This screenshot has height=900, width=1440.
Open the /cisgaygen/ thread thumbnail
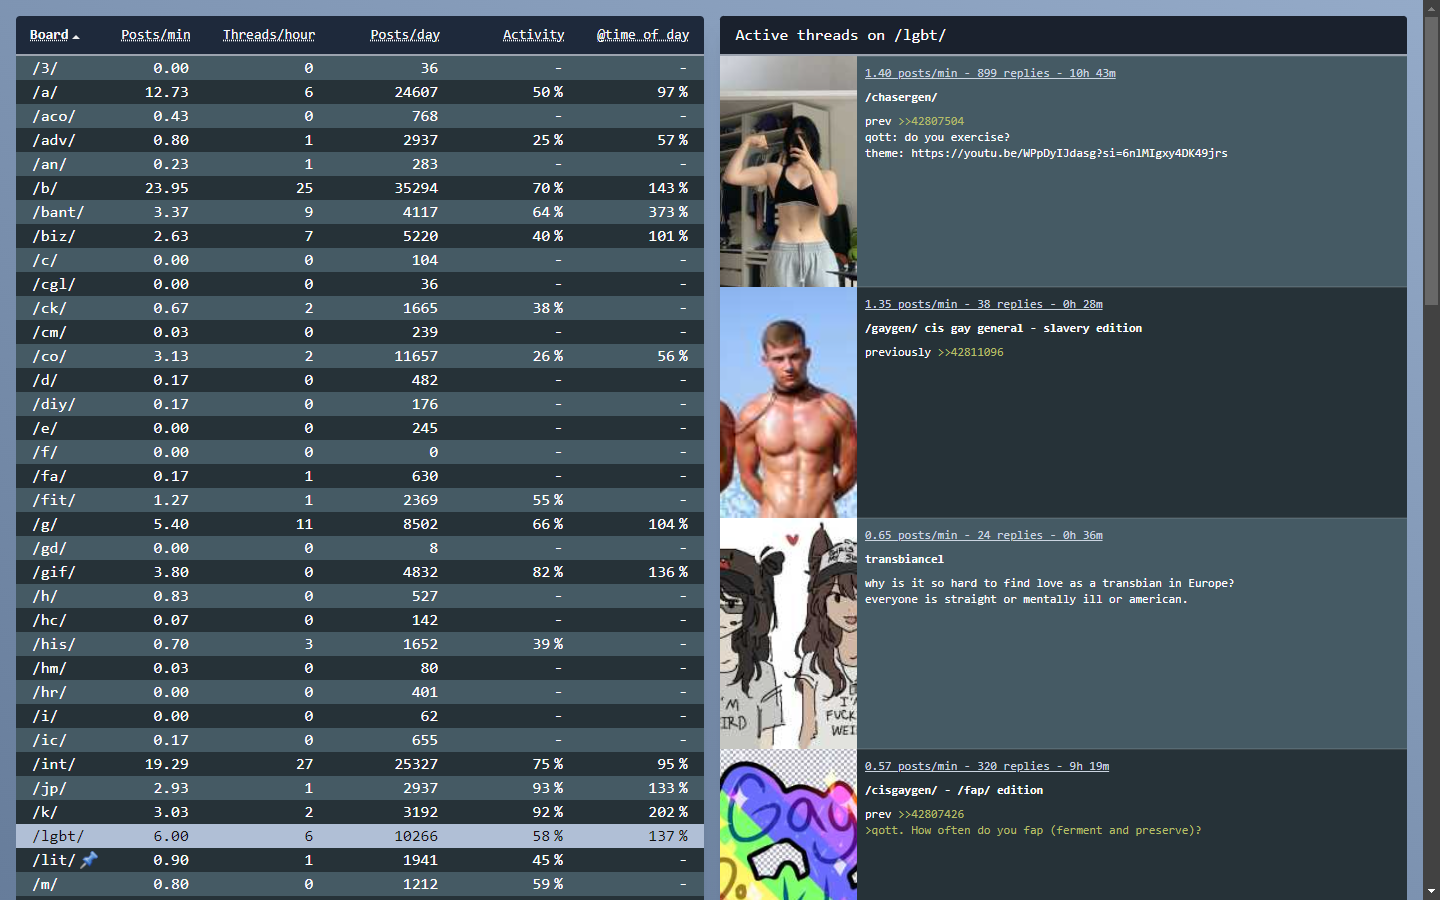[788, 825]
